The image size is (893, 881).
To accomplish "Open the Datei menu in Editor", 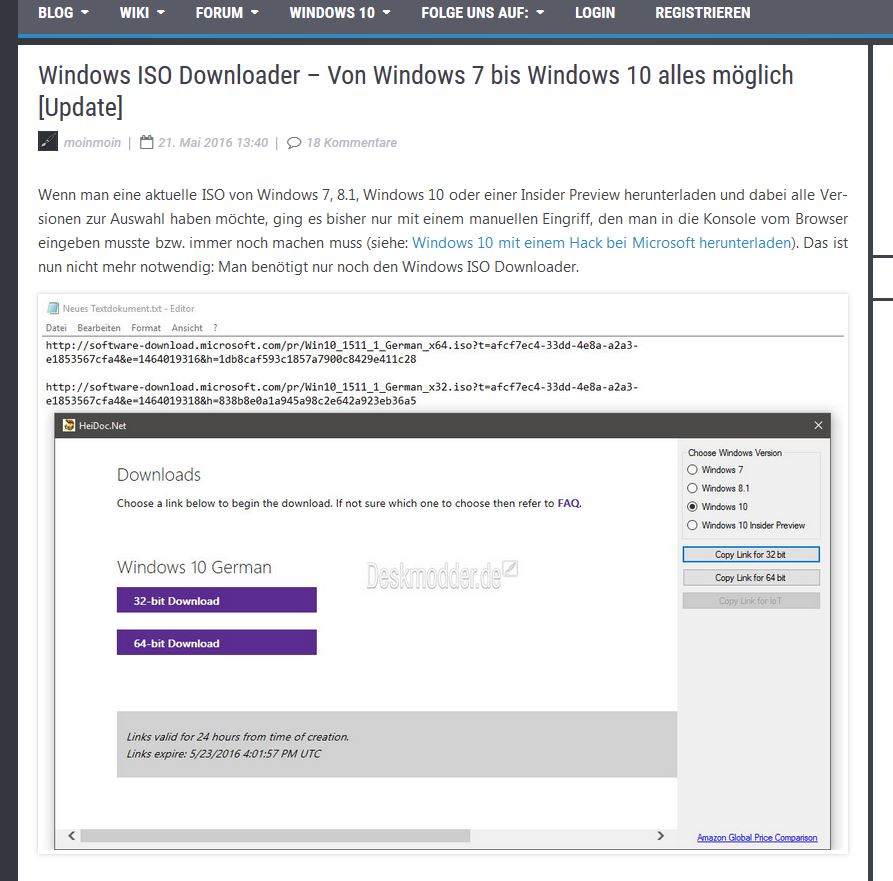I will 56,328.
